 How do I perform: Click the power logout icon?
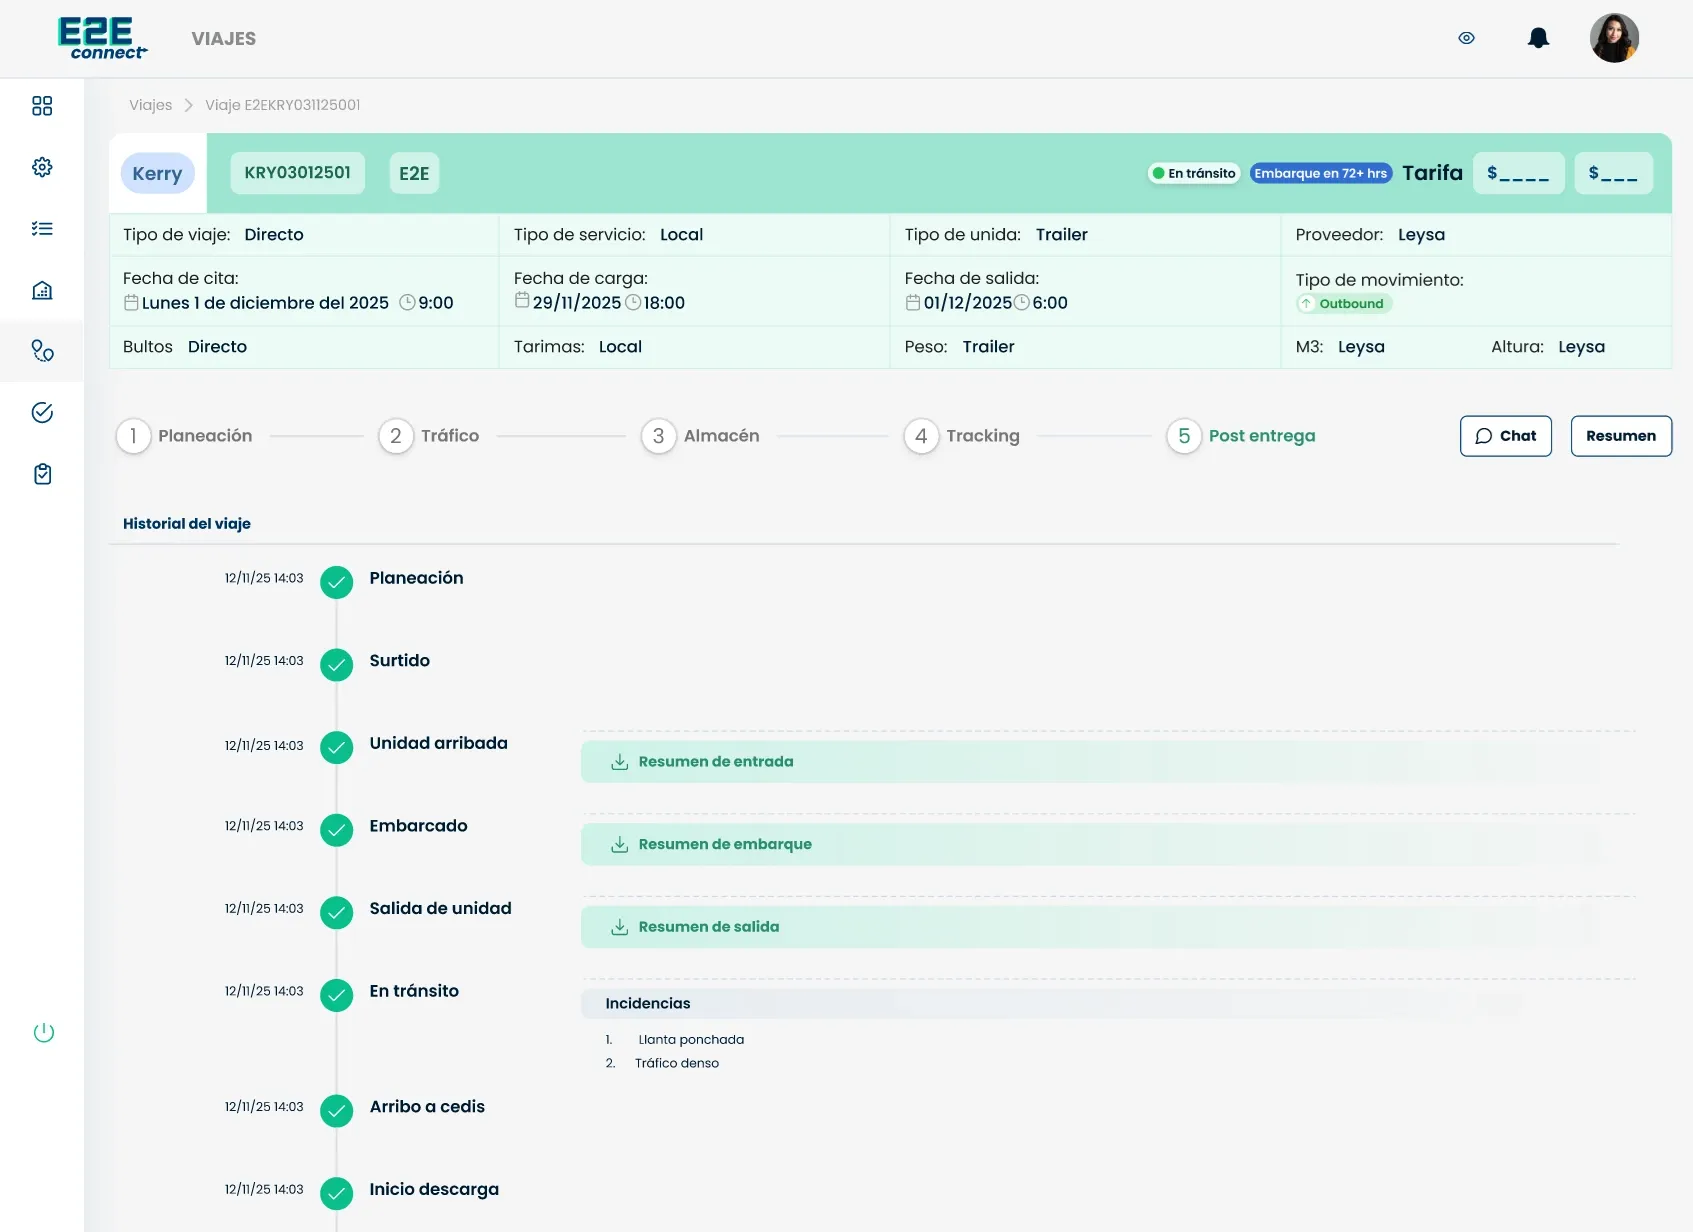coord(44,1033)
